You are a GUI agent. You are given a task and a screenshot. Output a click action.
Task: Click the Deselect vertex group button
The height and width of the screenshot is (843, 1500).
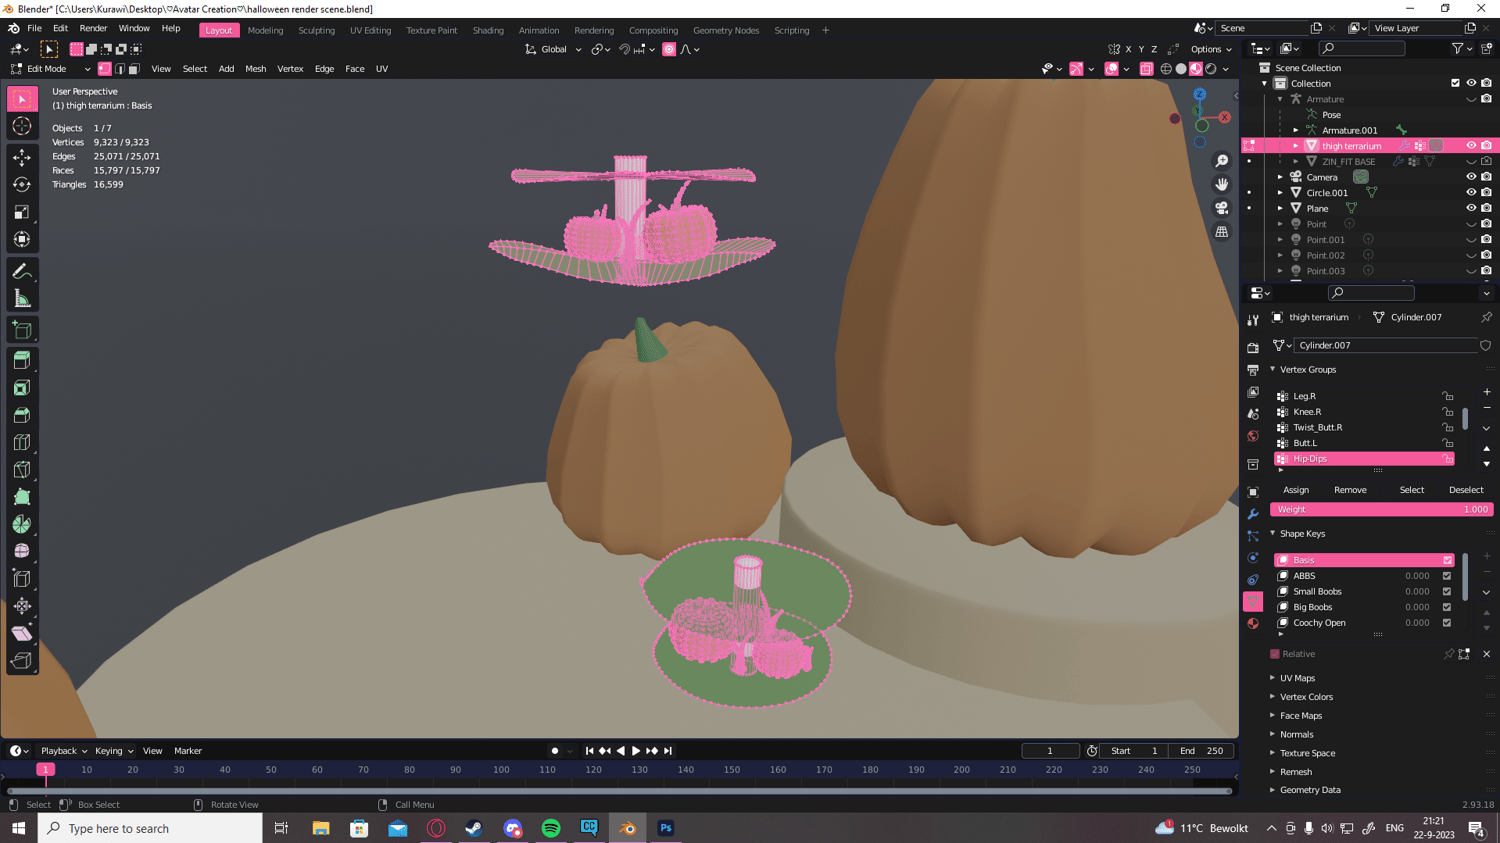click(1466, 490)
